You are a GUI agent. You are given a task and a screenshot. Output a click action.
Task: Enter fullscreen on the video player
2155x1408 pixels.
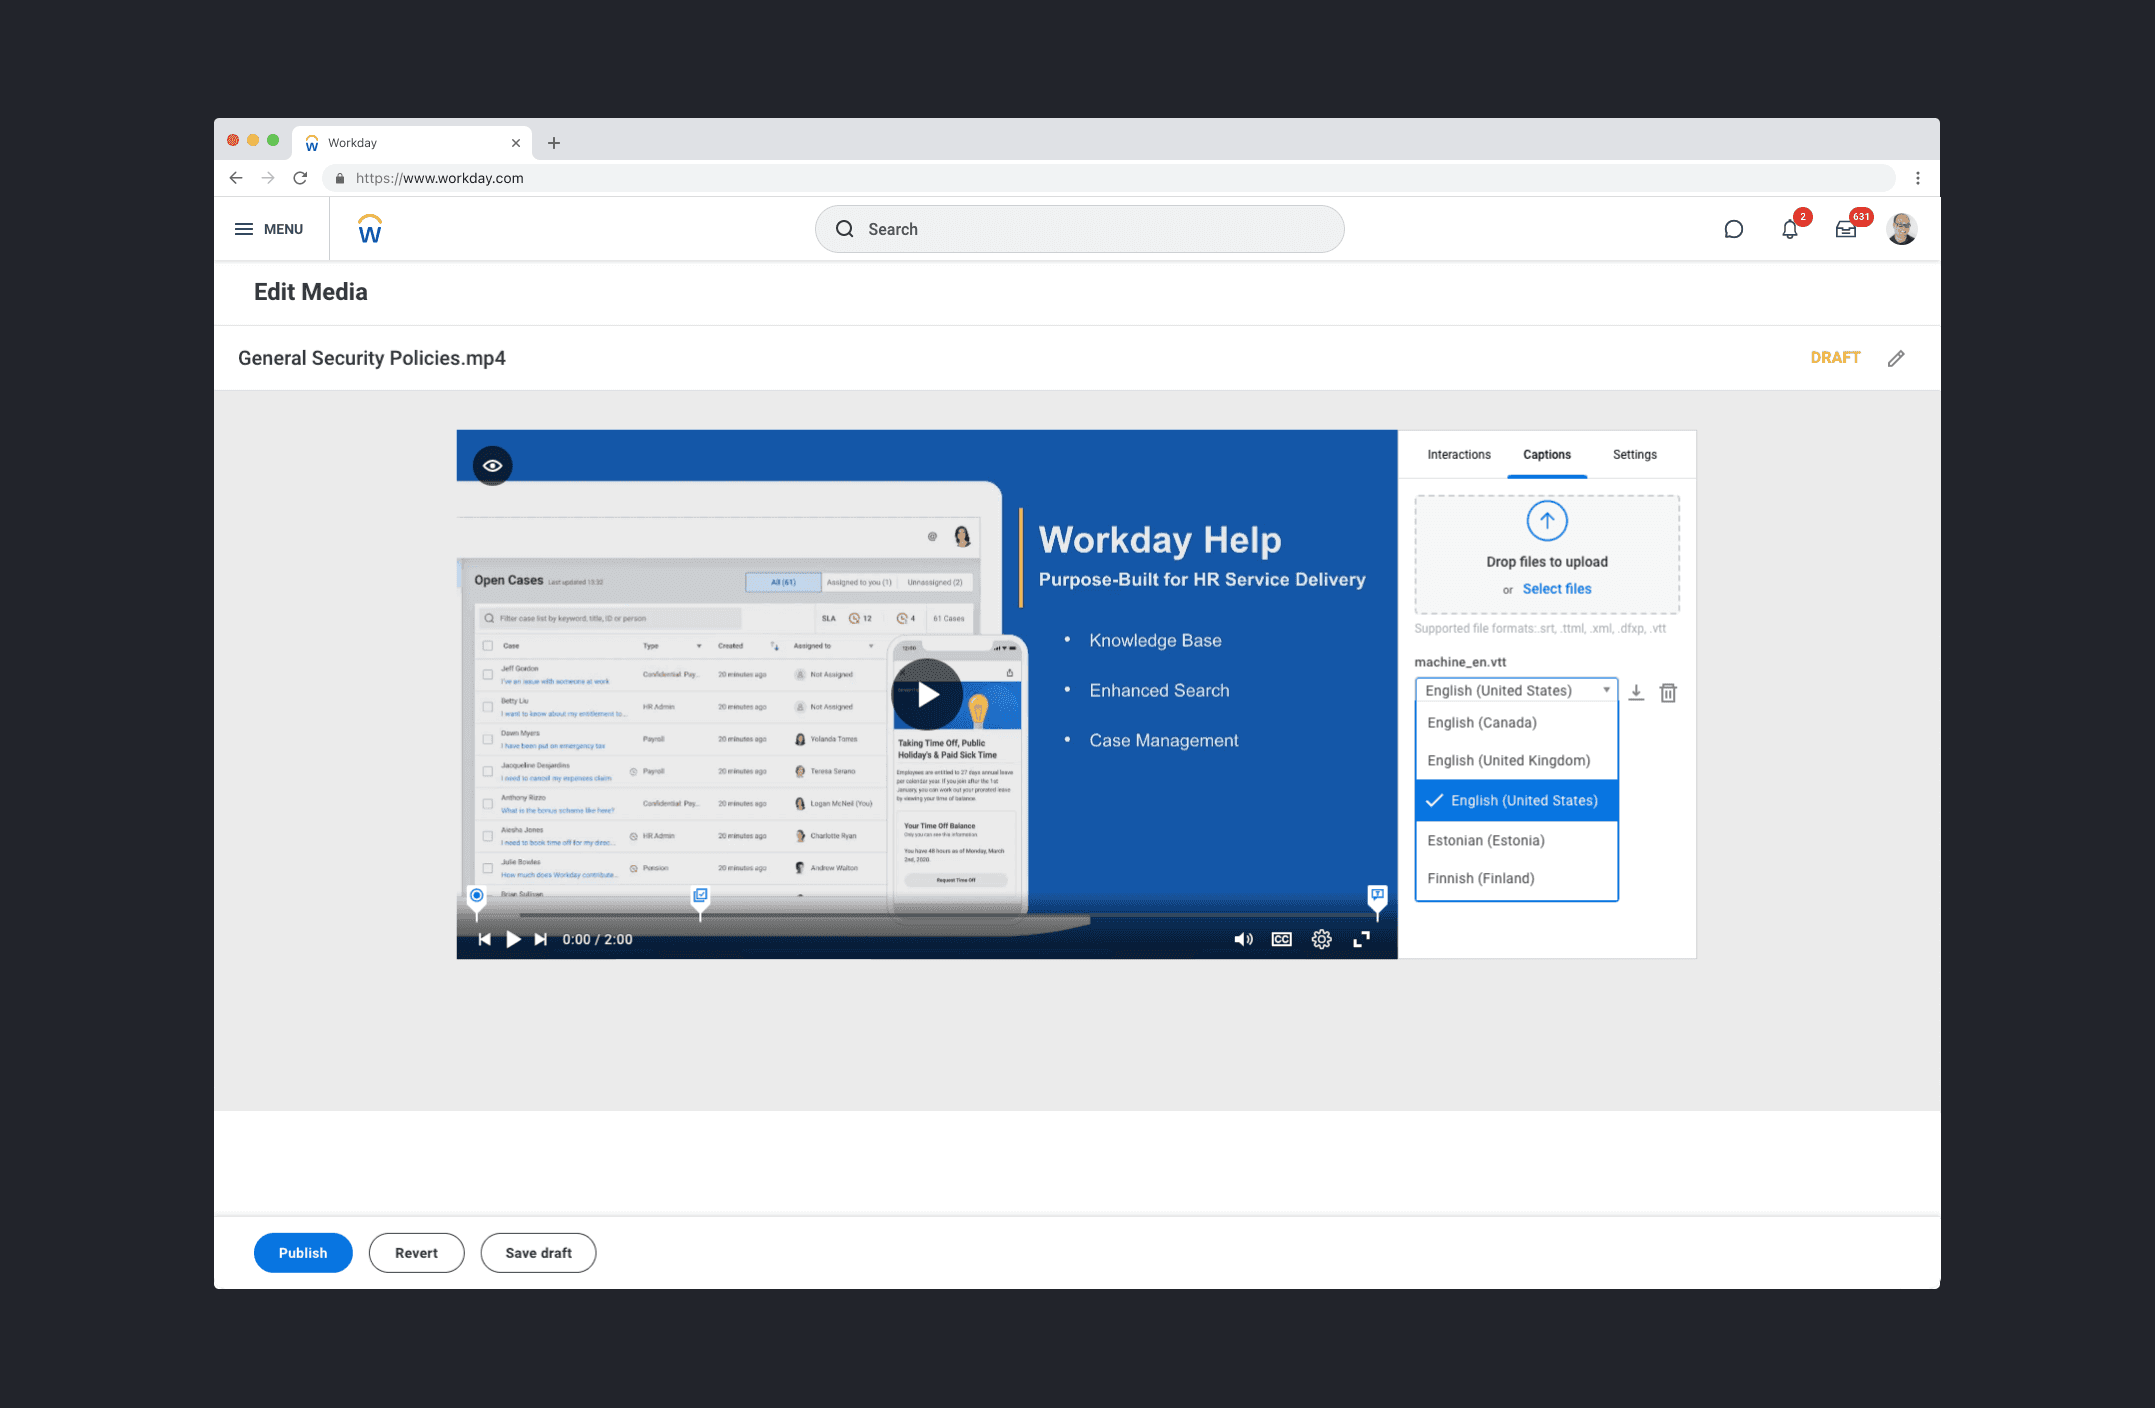1361,939
